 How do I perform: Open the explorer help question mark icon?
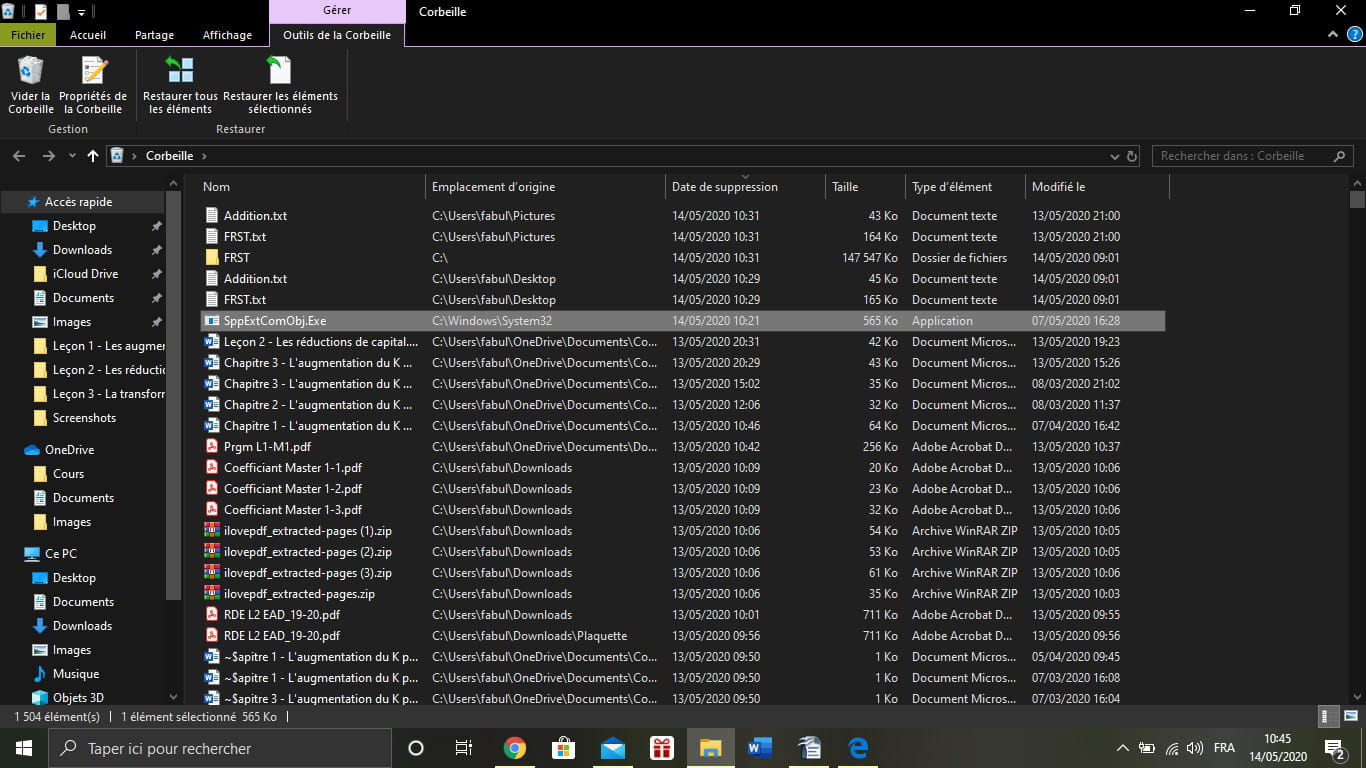(x=1354, y=35)
